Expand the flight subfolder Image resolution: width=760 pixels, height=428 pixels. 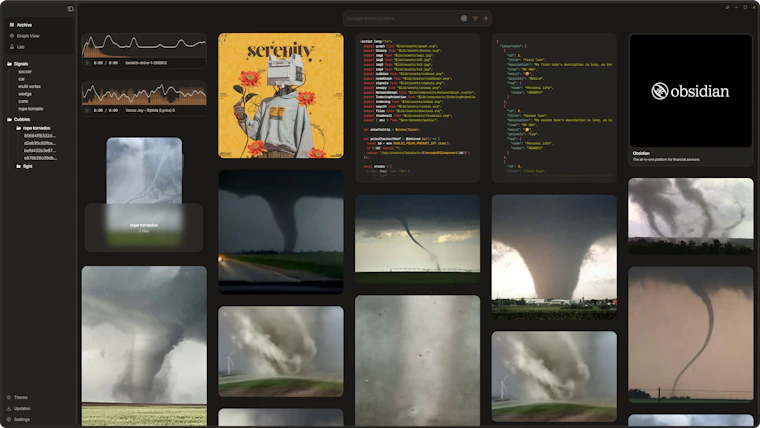pyautogui.click(x=24, y=166)
